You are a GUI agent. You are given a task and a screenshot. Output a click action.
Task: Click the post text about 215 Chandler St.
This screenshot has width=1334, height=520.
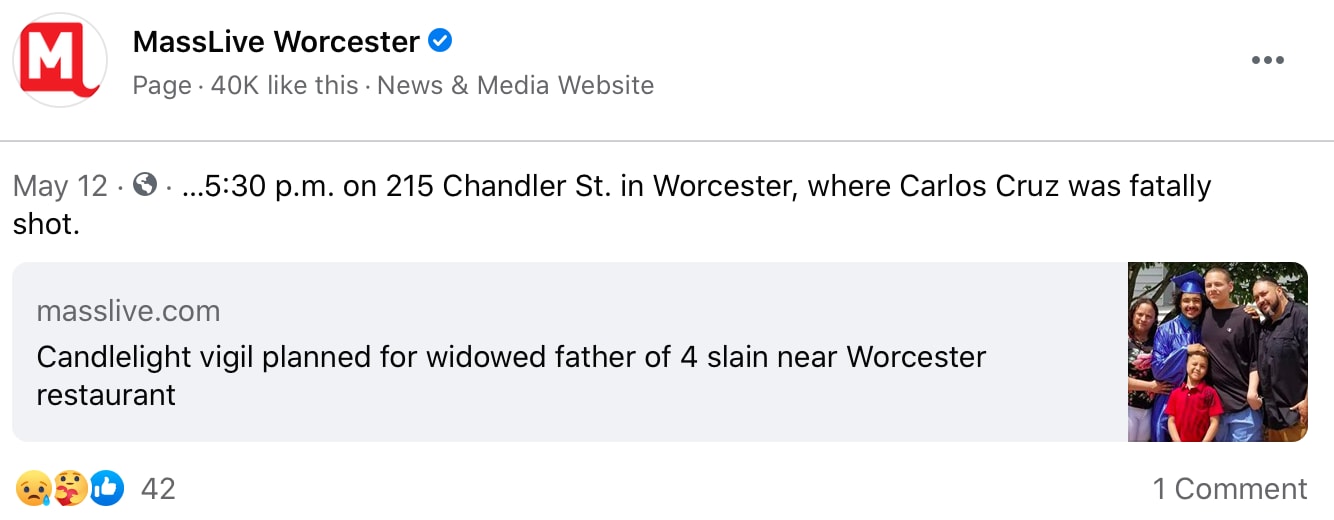(x=700, y=186)
